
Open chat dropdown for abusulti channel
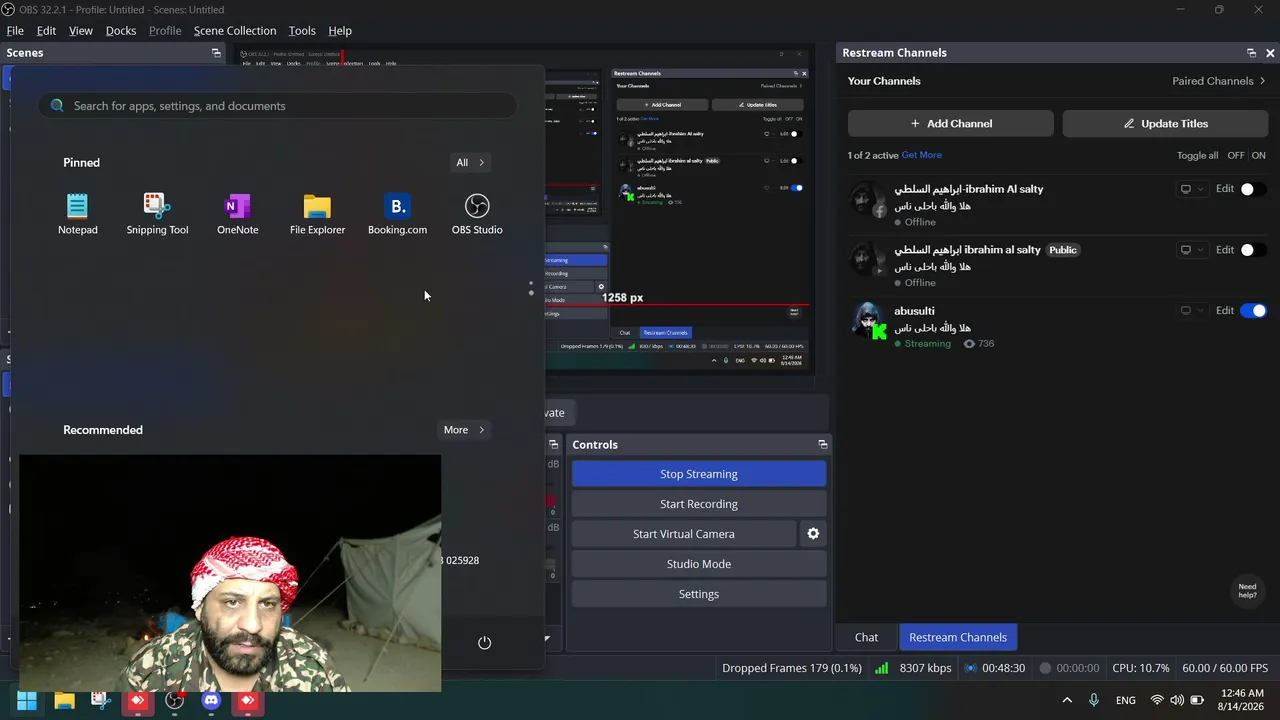1192,311
